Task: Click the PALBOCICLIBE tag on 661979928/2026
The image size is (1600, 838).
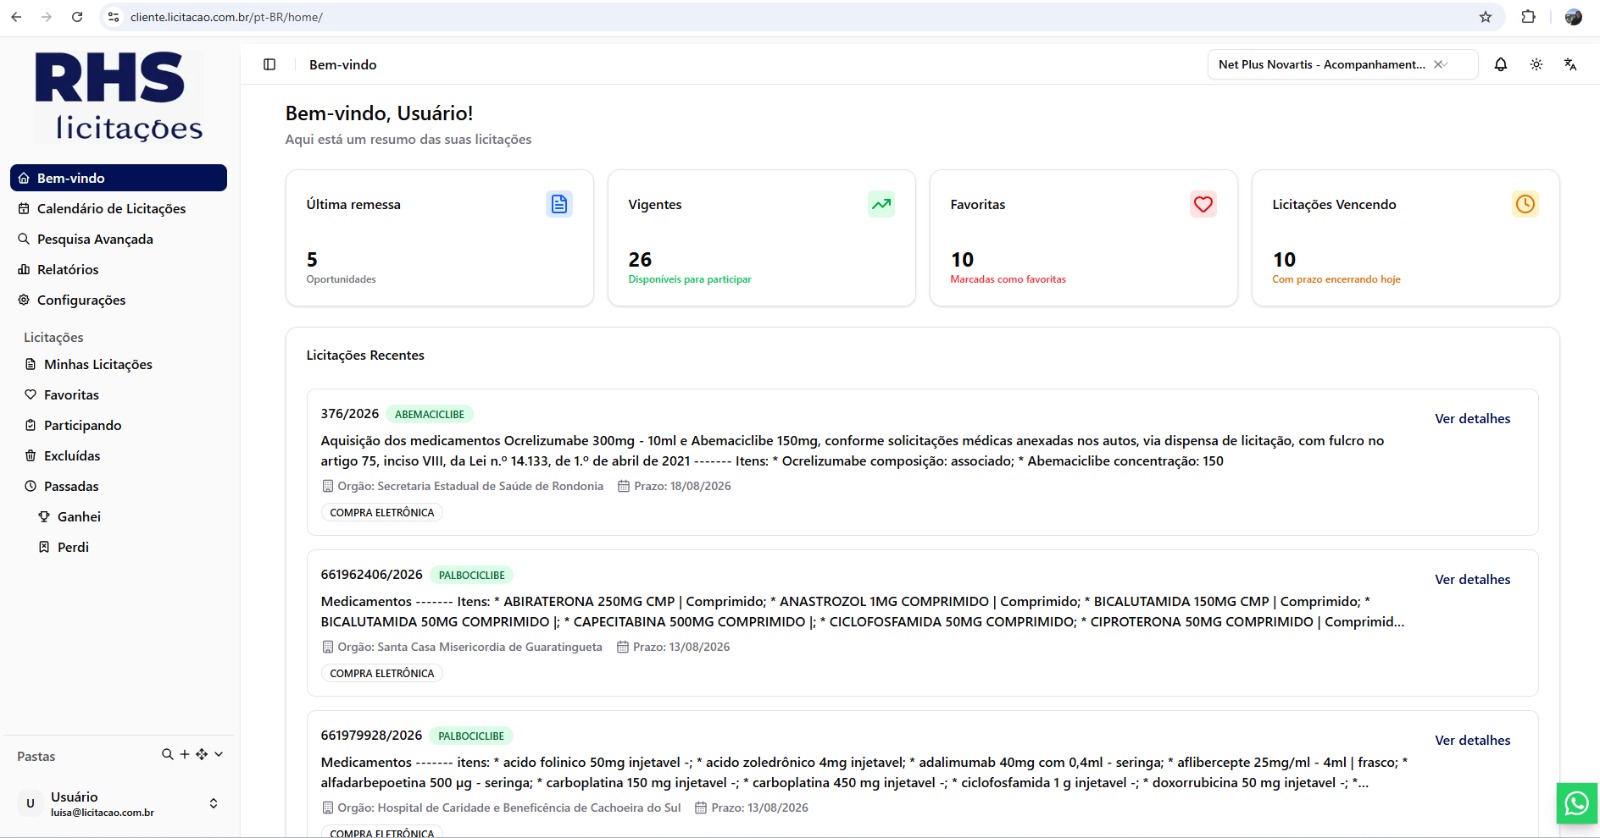Action: 471,736
